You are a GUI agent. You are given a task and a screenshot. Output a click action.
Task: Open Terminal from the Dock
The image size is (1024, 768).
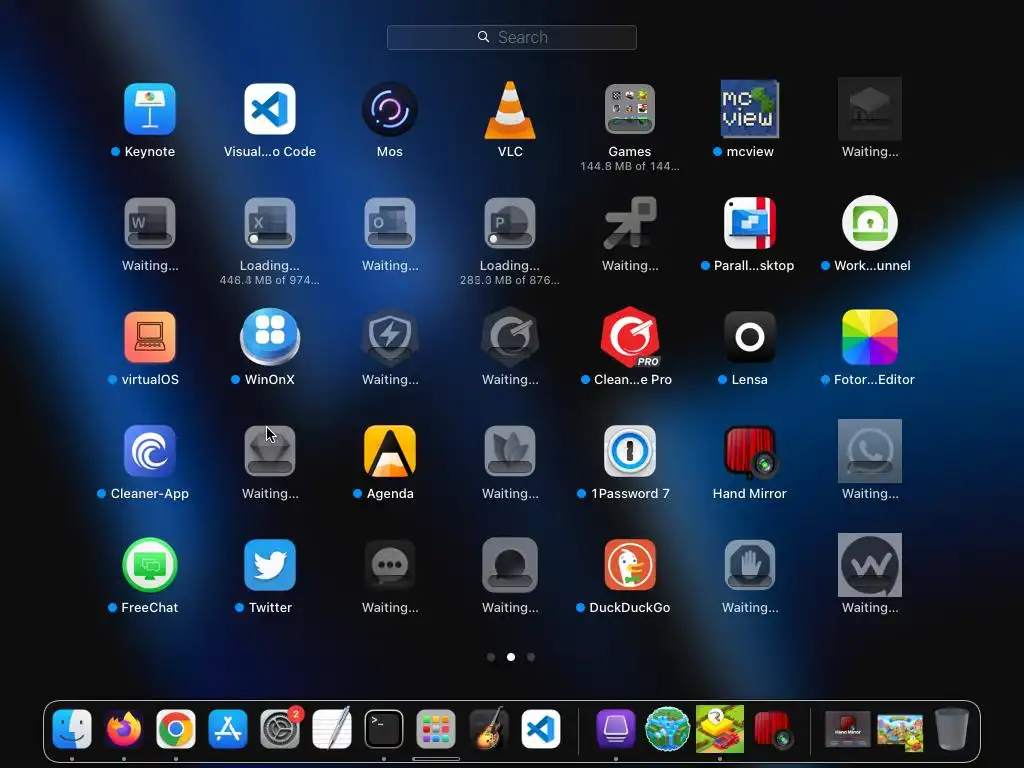point(384,729)
